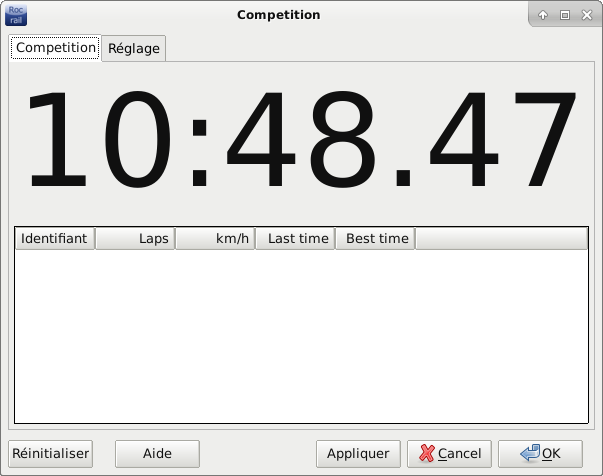Click inside the empty results list
The width and height of the screenshot is (603, 476).
click(300, 335)
